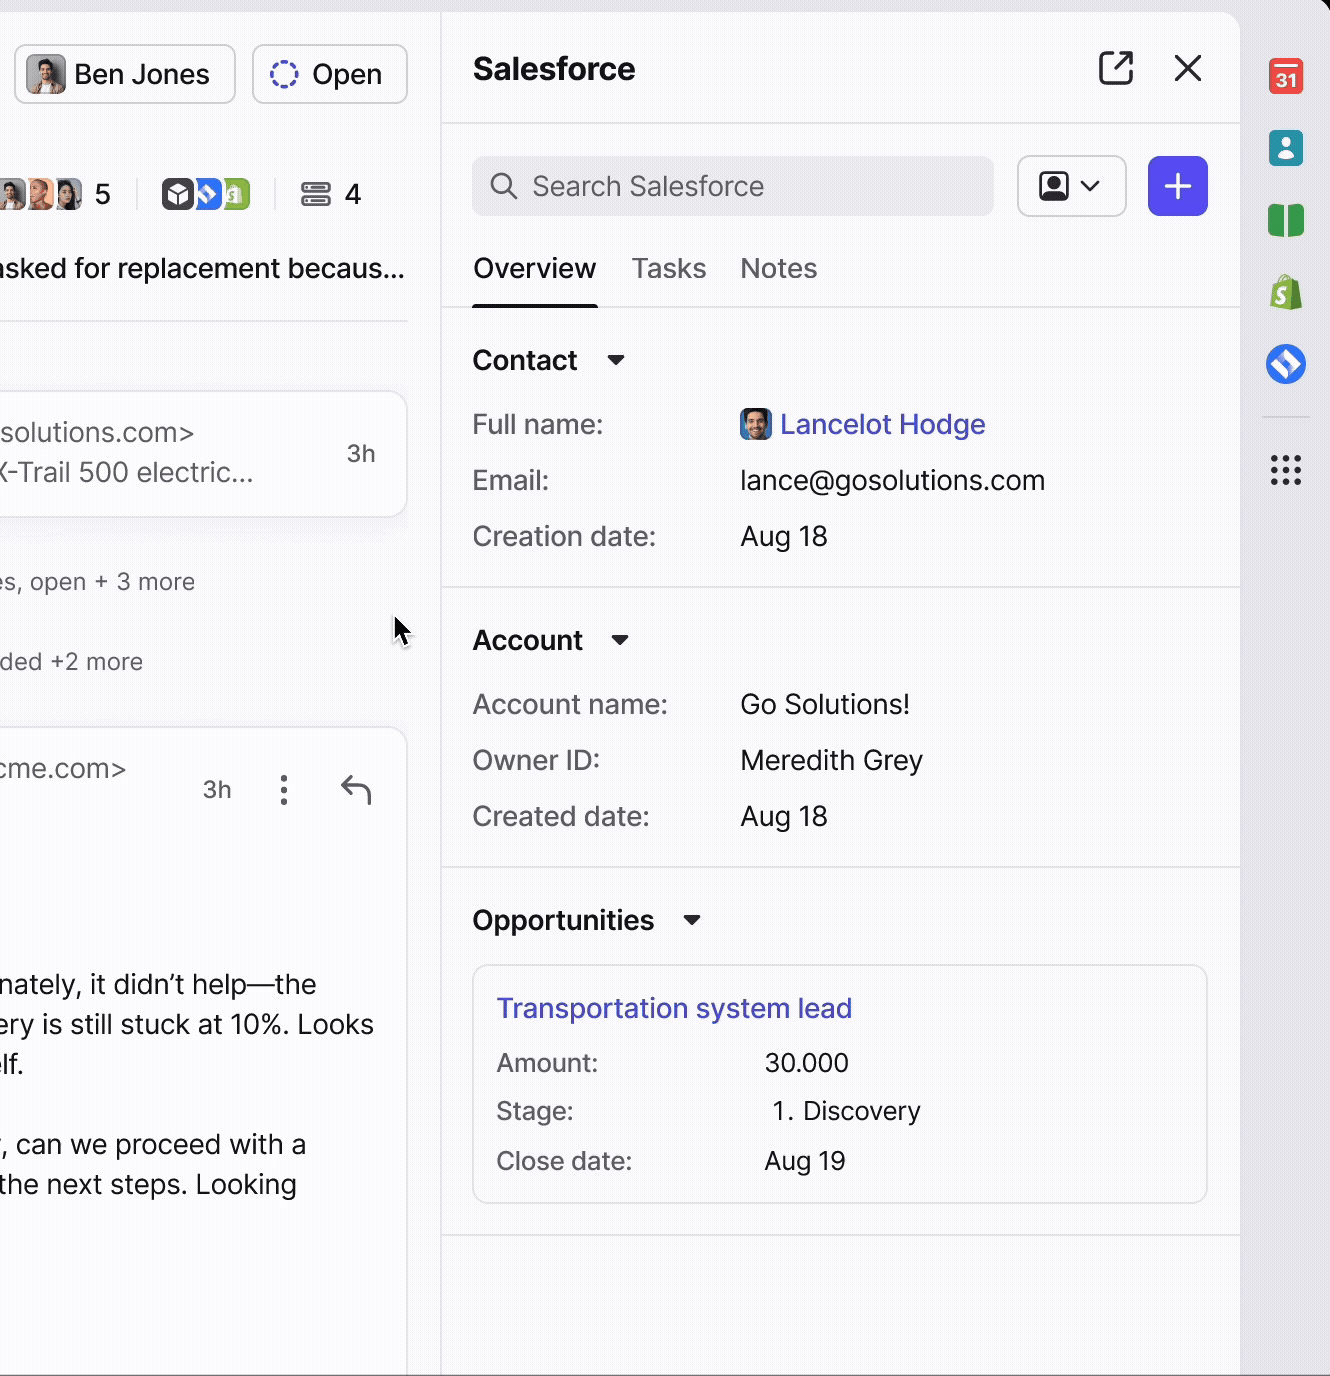Open the Contacts app in sidebar
The height and width of the screenshot is (1376, 1330).
tap(1285, 149)
